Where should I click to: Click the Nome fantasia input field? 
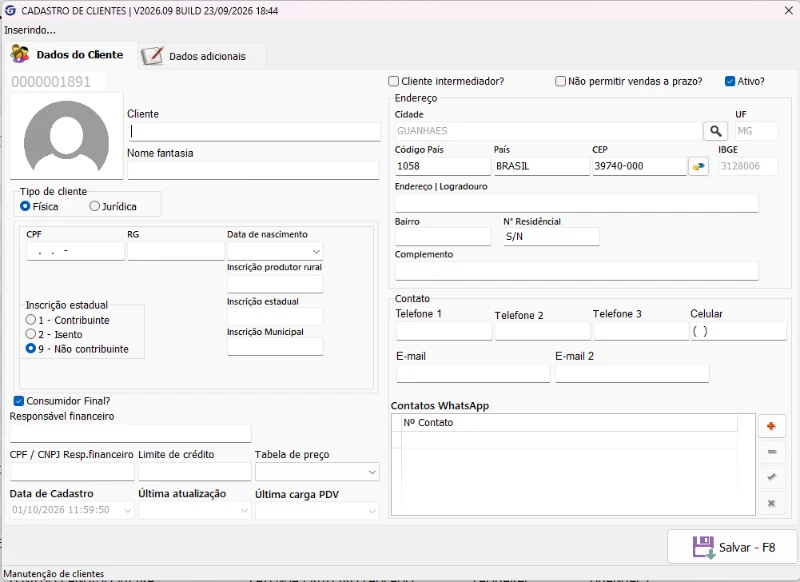(x=253, y=170)
